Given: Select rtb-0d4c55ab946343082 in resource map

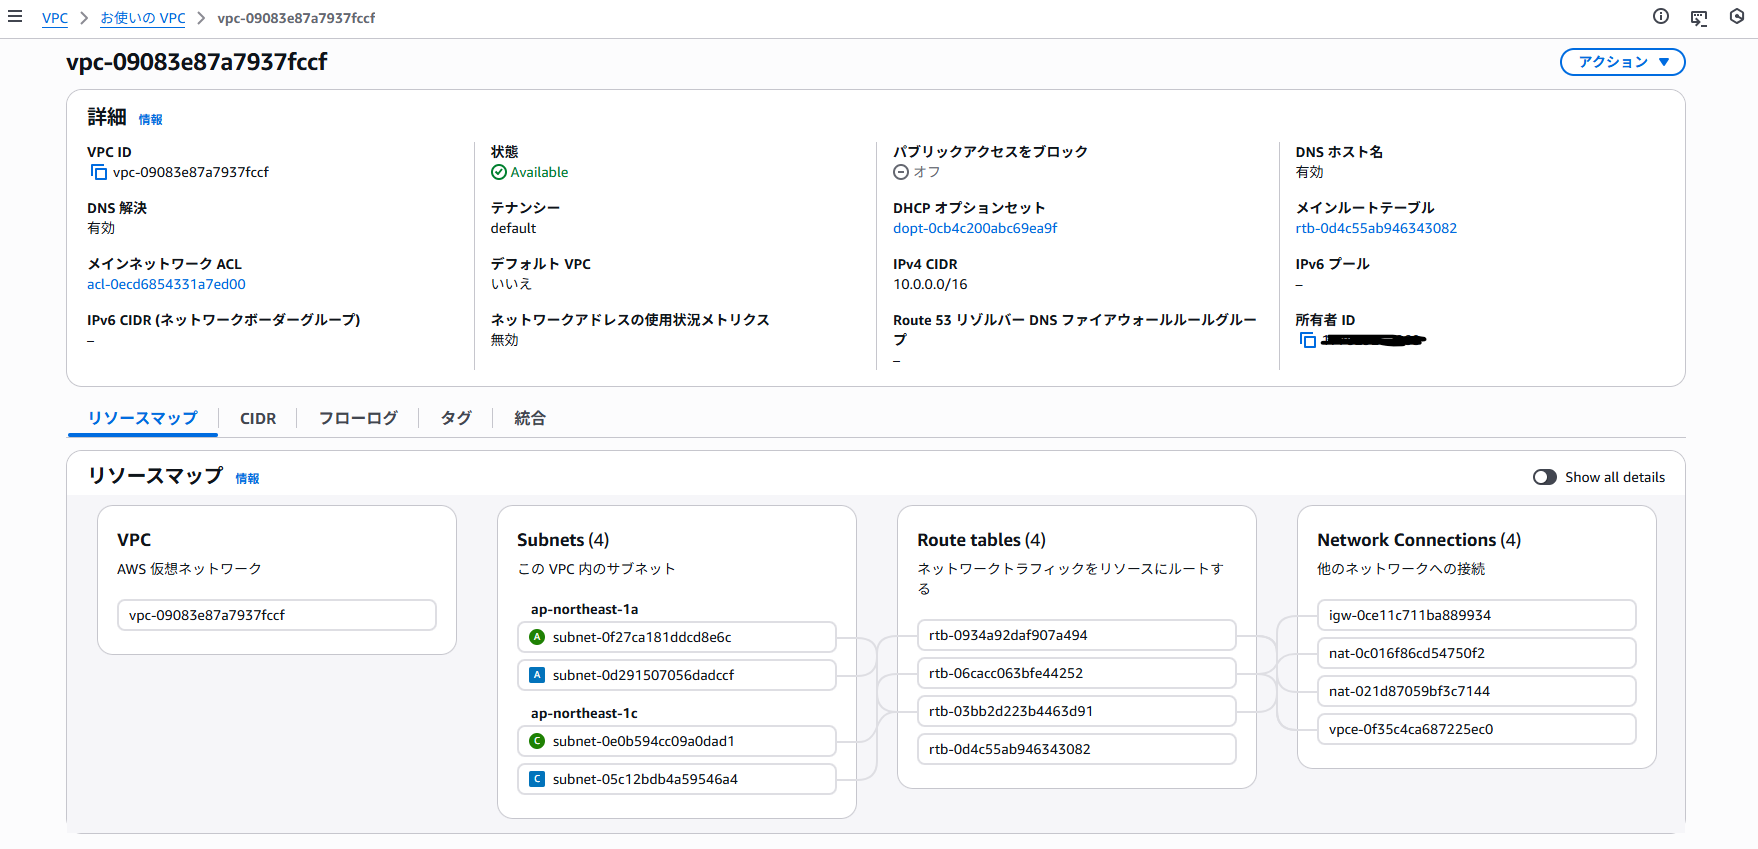Looking at the screenshot, I should [x=1077, y=749].
